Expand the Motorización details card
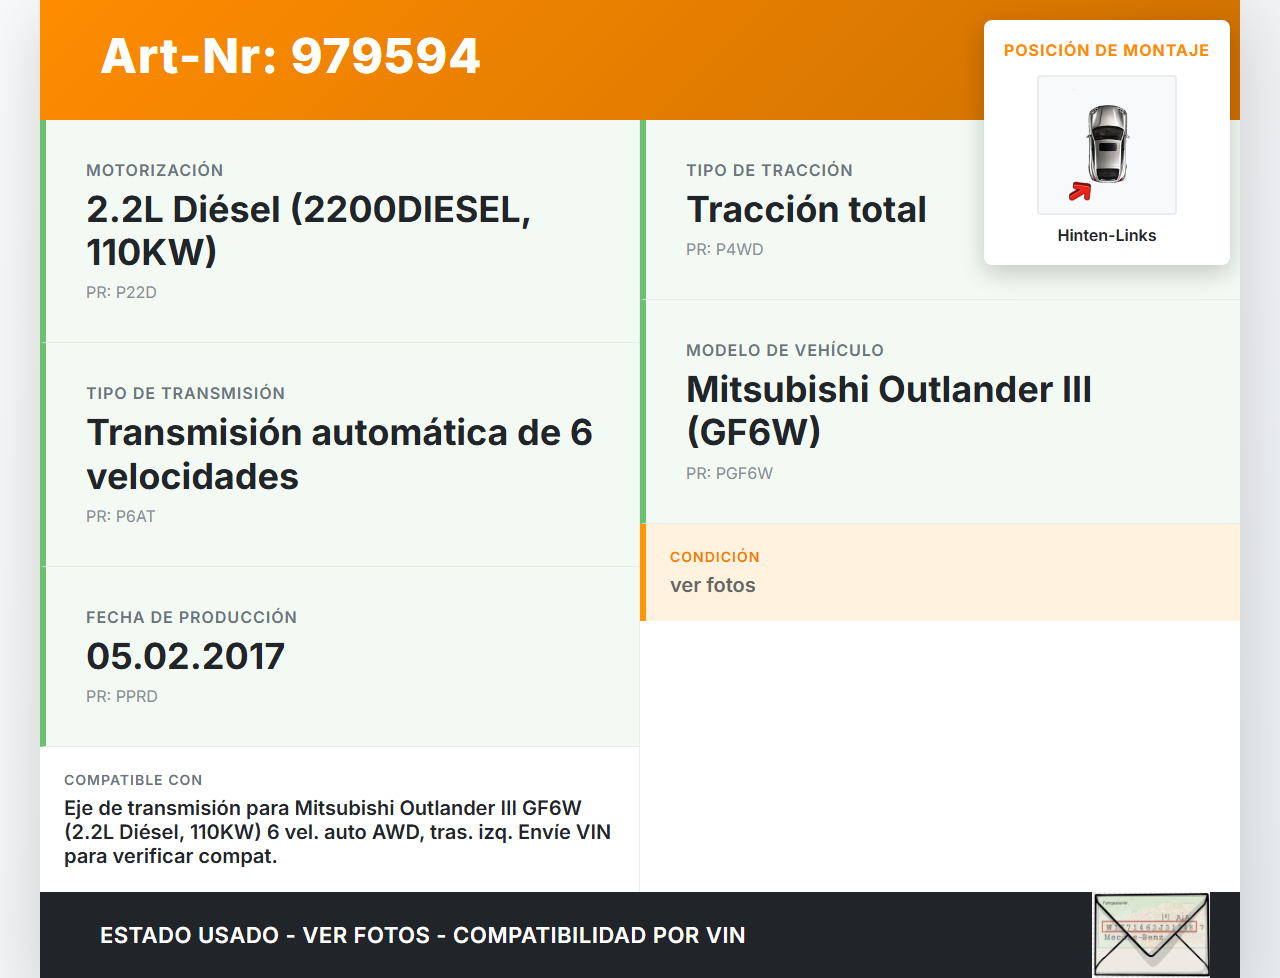This screenshot has width=1280, height=978. click(x=340, y=229)
